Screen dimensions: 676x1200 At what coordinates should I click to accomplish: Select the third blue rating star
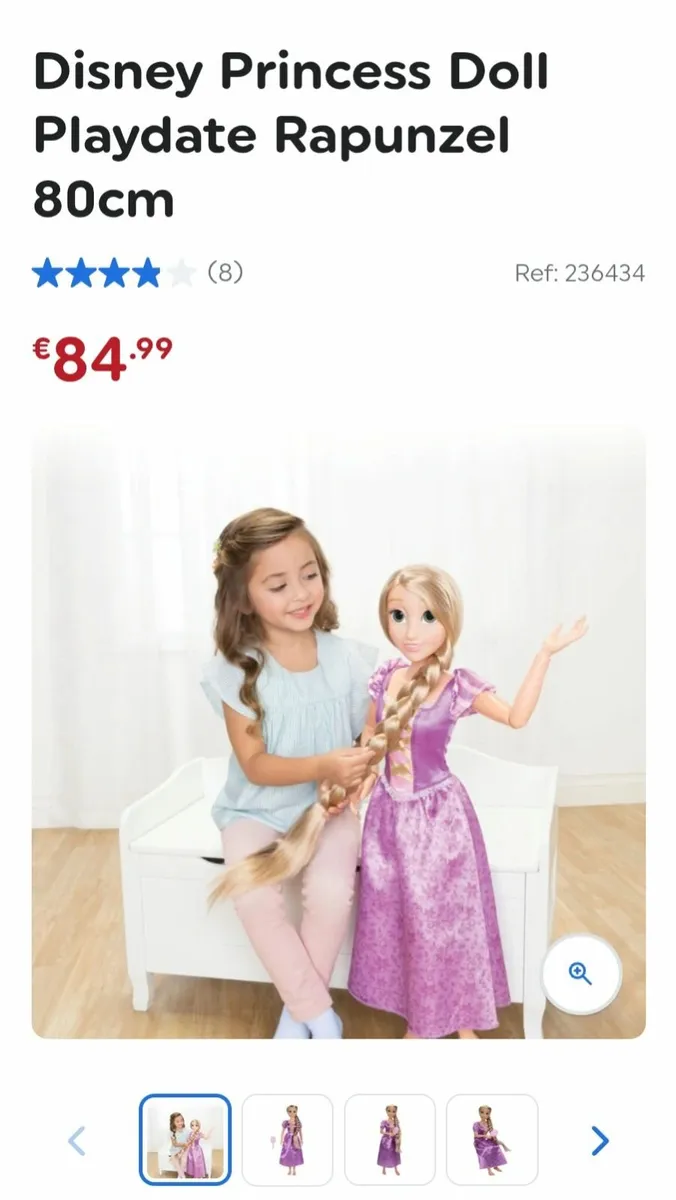click(x=113, y=272)
